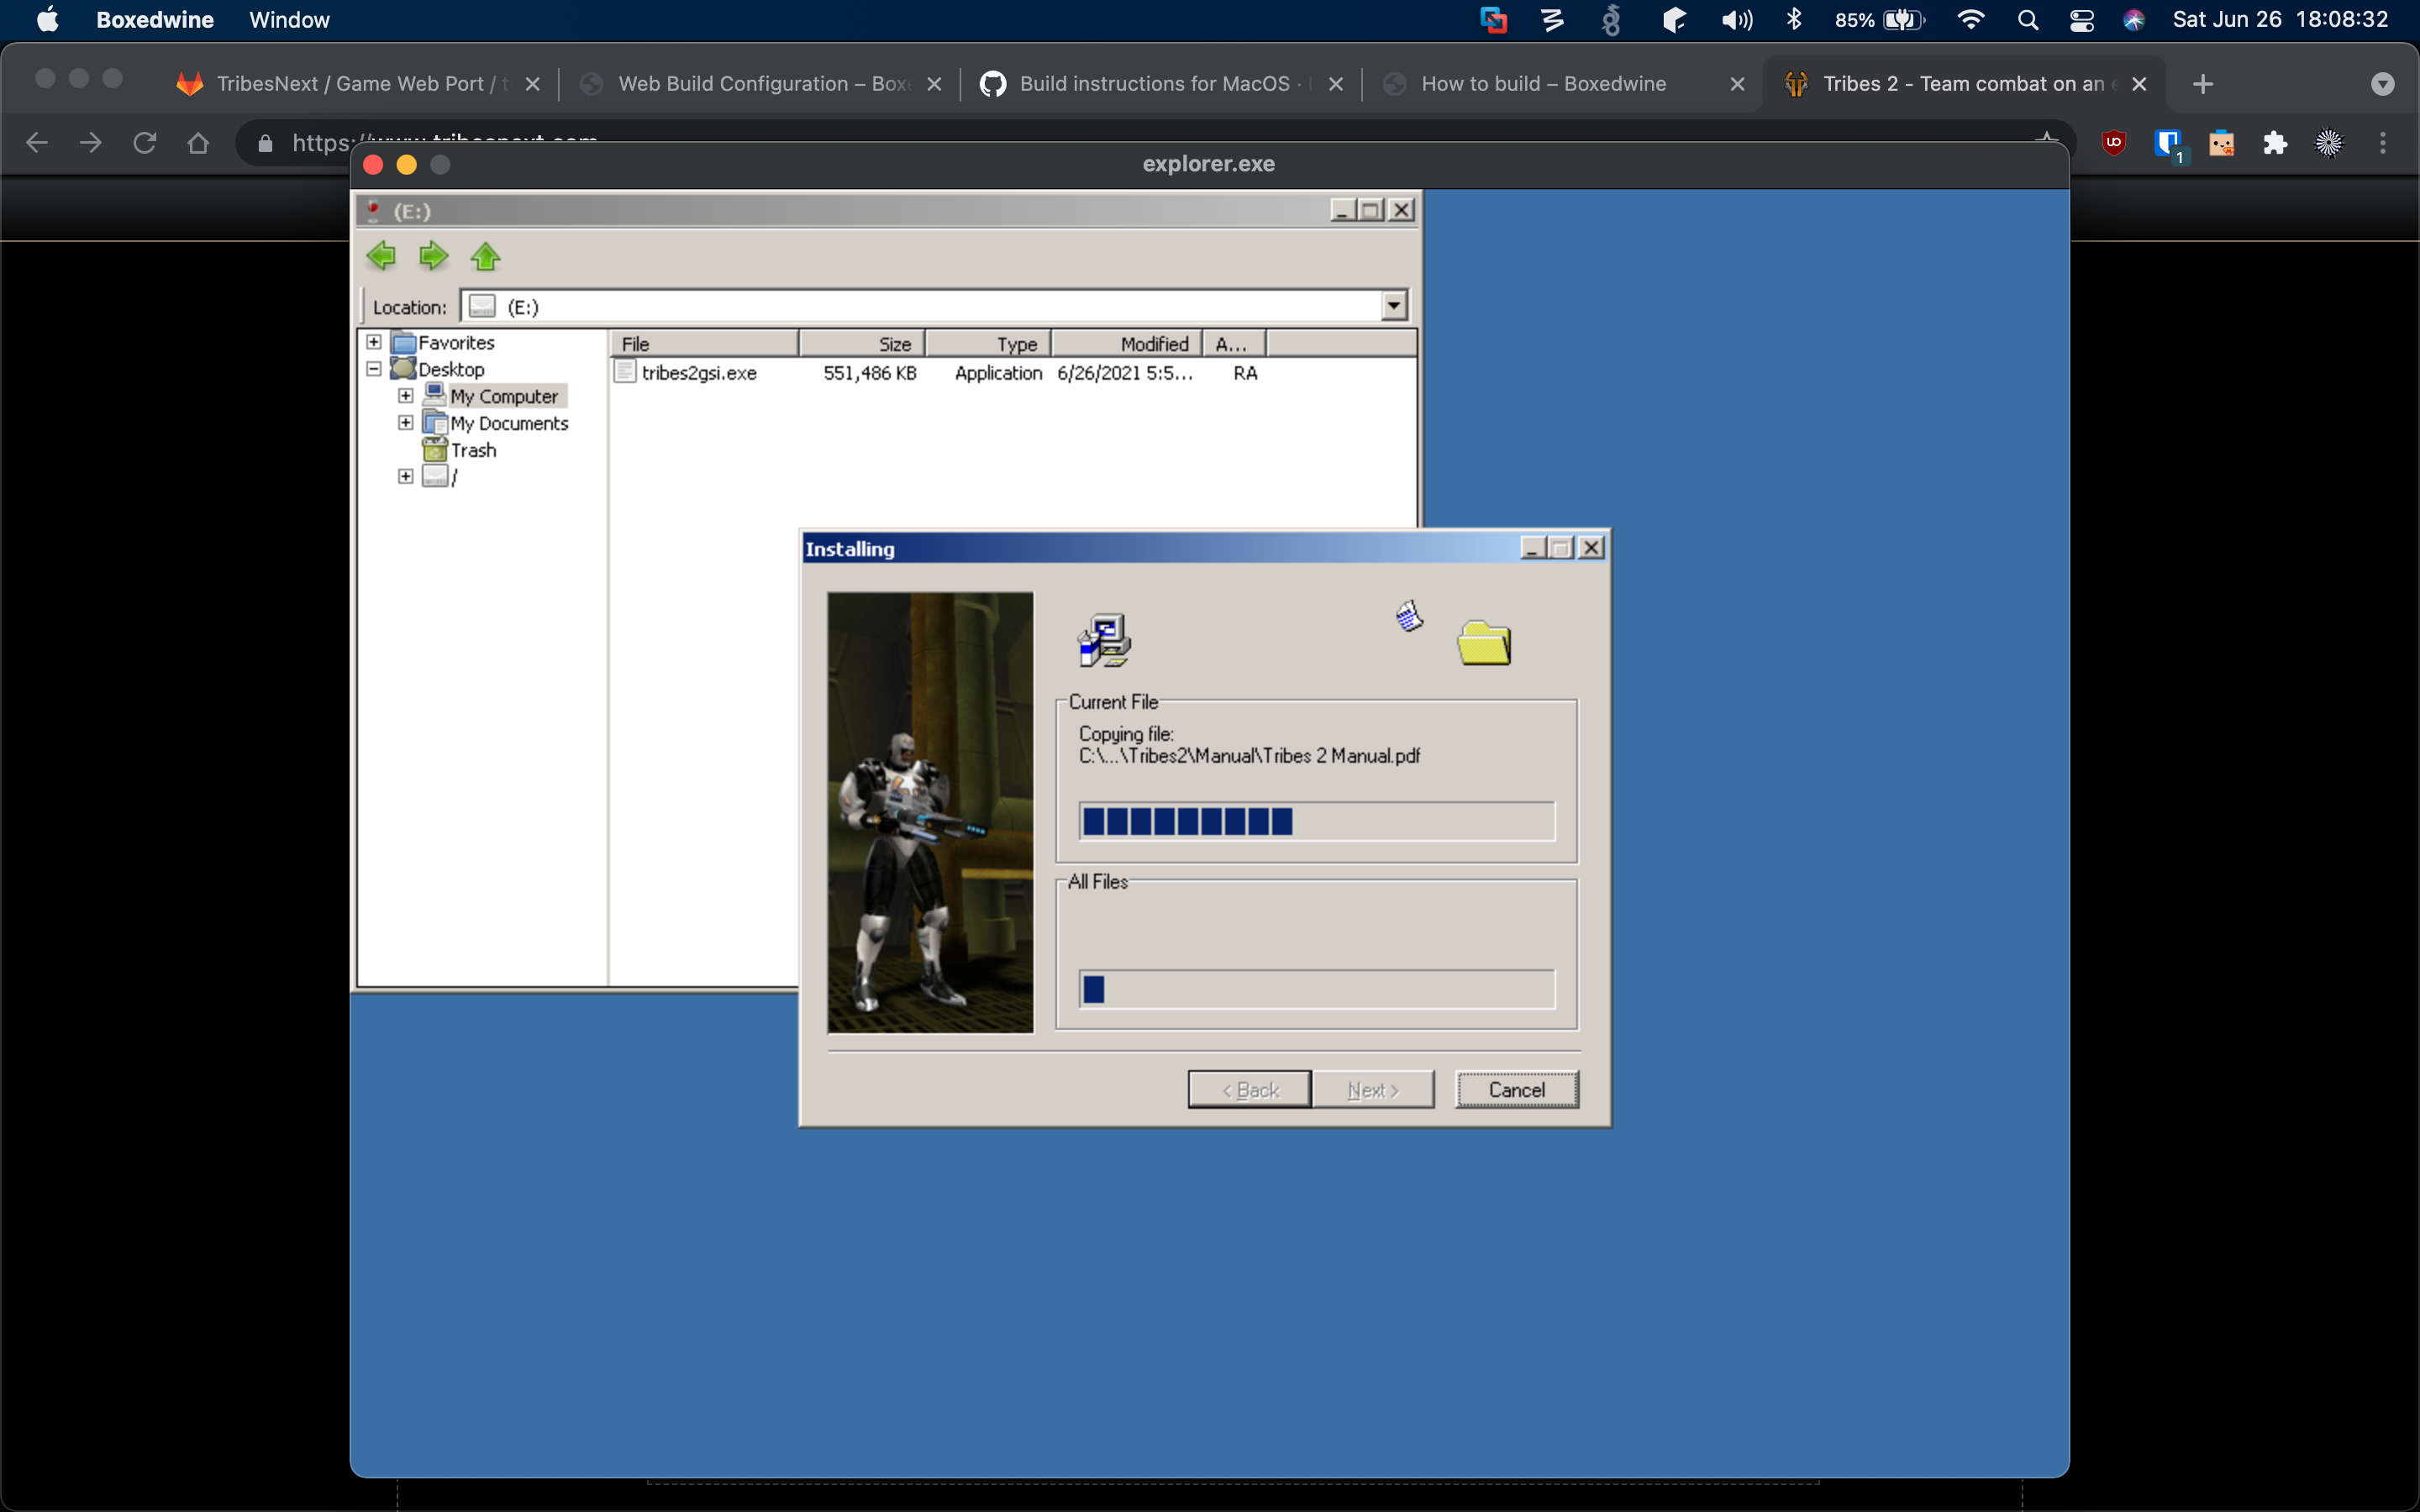Click the flying document icon in installer
The width and height of the screenshot is (2420, 1512).
pos(1409,616)
